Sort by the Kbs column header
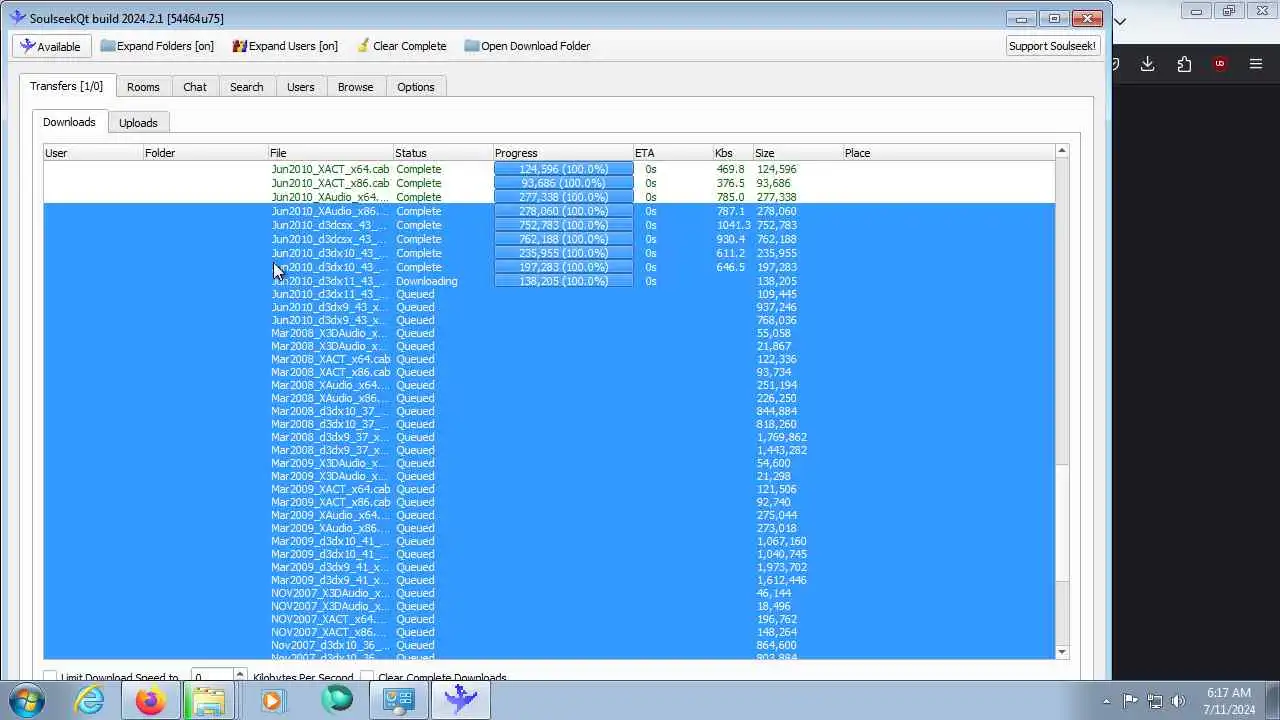The width and height of the screenshot is (1280, 720). 733,153
